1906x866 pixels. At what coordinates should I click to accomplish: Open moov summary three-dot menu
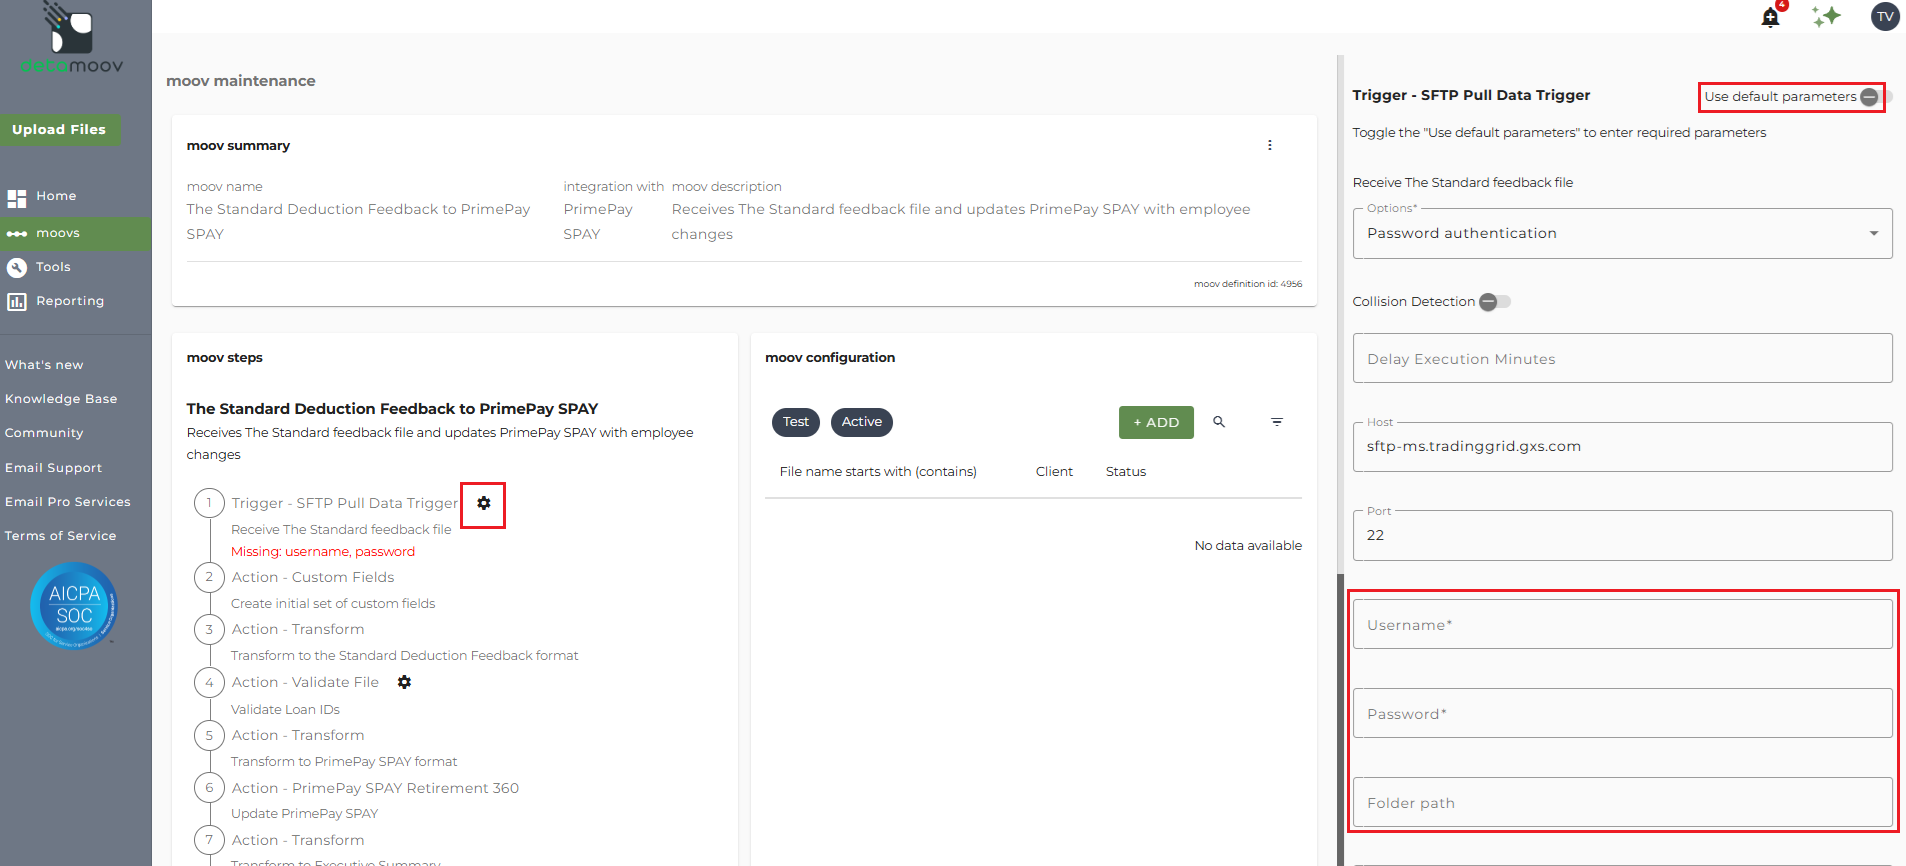(x=1270, y=145)
